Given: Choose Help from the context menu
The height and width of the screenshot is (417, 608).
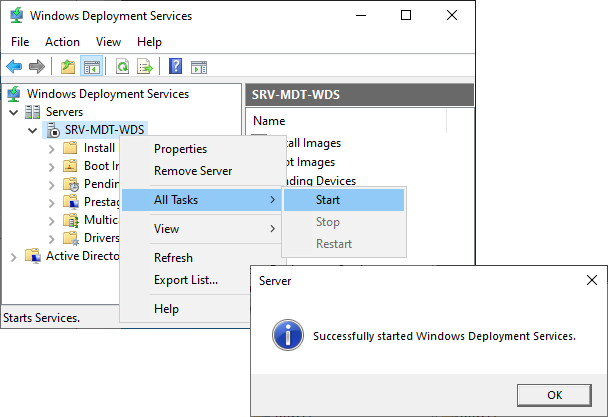Looking at the screenshot, I should [x=186, y=309].
